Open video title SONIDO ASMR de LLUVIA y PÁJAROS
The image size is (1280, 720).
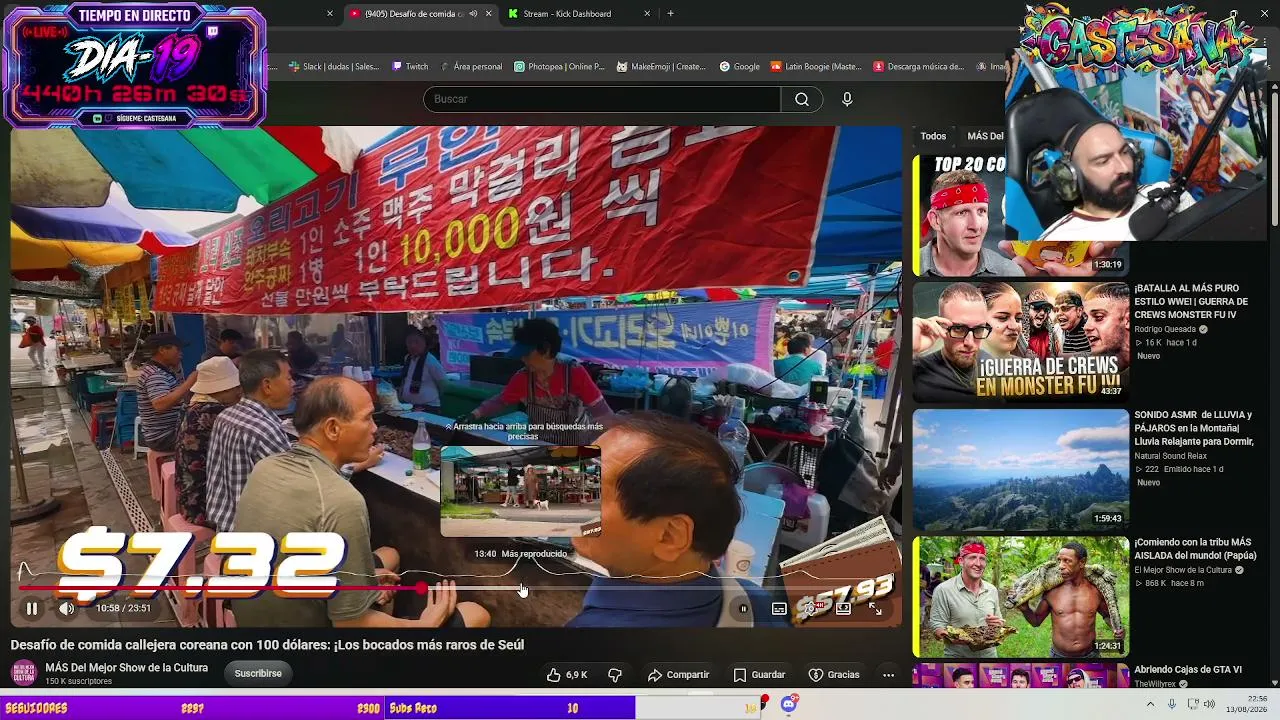coord(1194,428)
